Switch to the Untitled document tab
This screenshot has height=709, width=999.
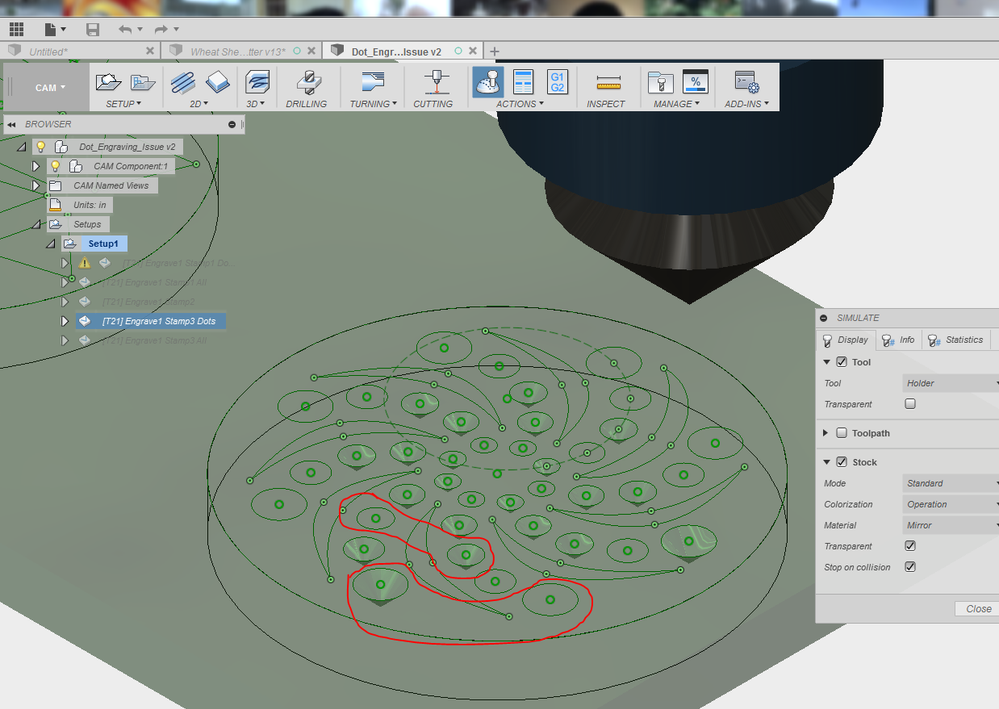(80, 51)
